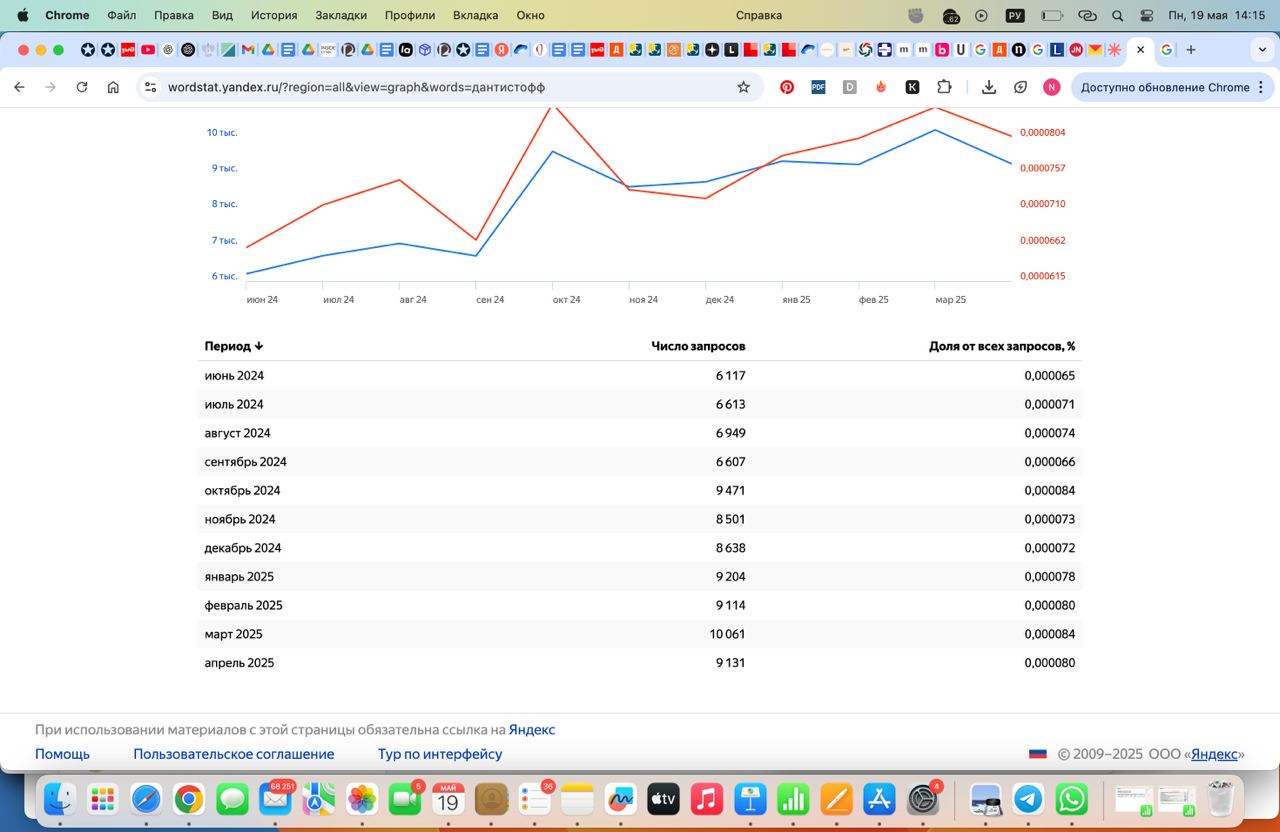Select the август 2024 period cell

click(237, 433)
